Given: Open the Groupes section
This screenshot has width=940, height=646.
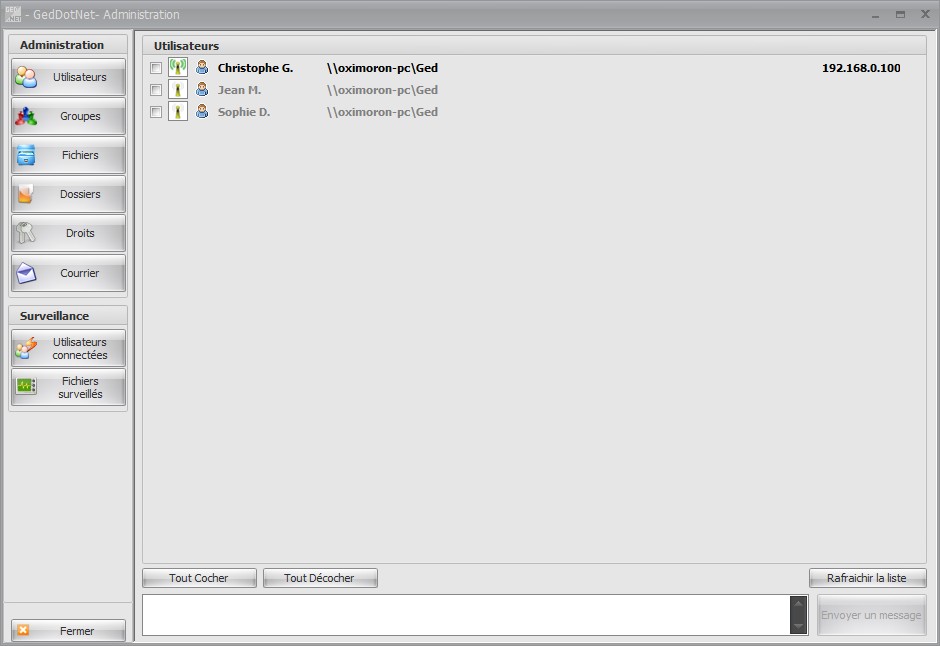Looking at the screenshot, I should [68, 116].
